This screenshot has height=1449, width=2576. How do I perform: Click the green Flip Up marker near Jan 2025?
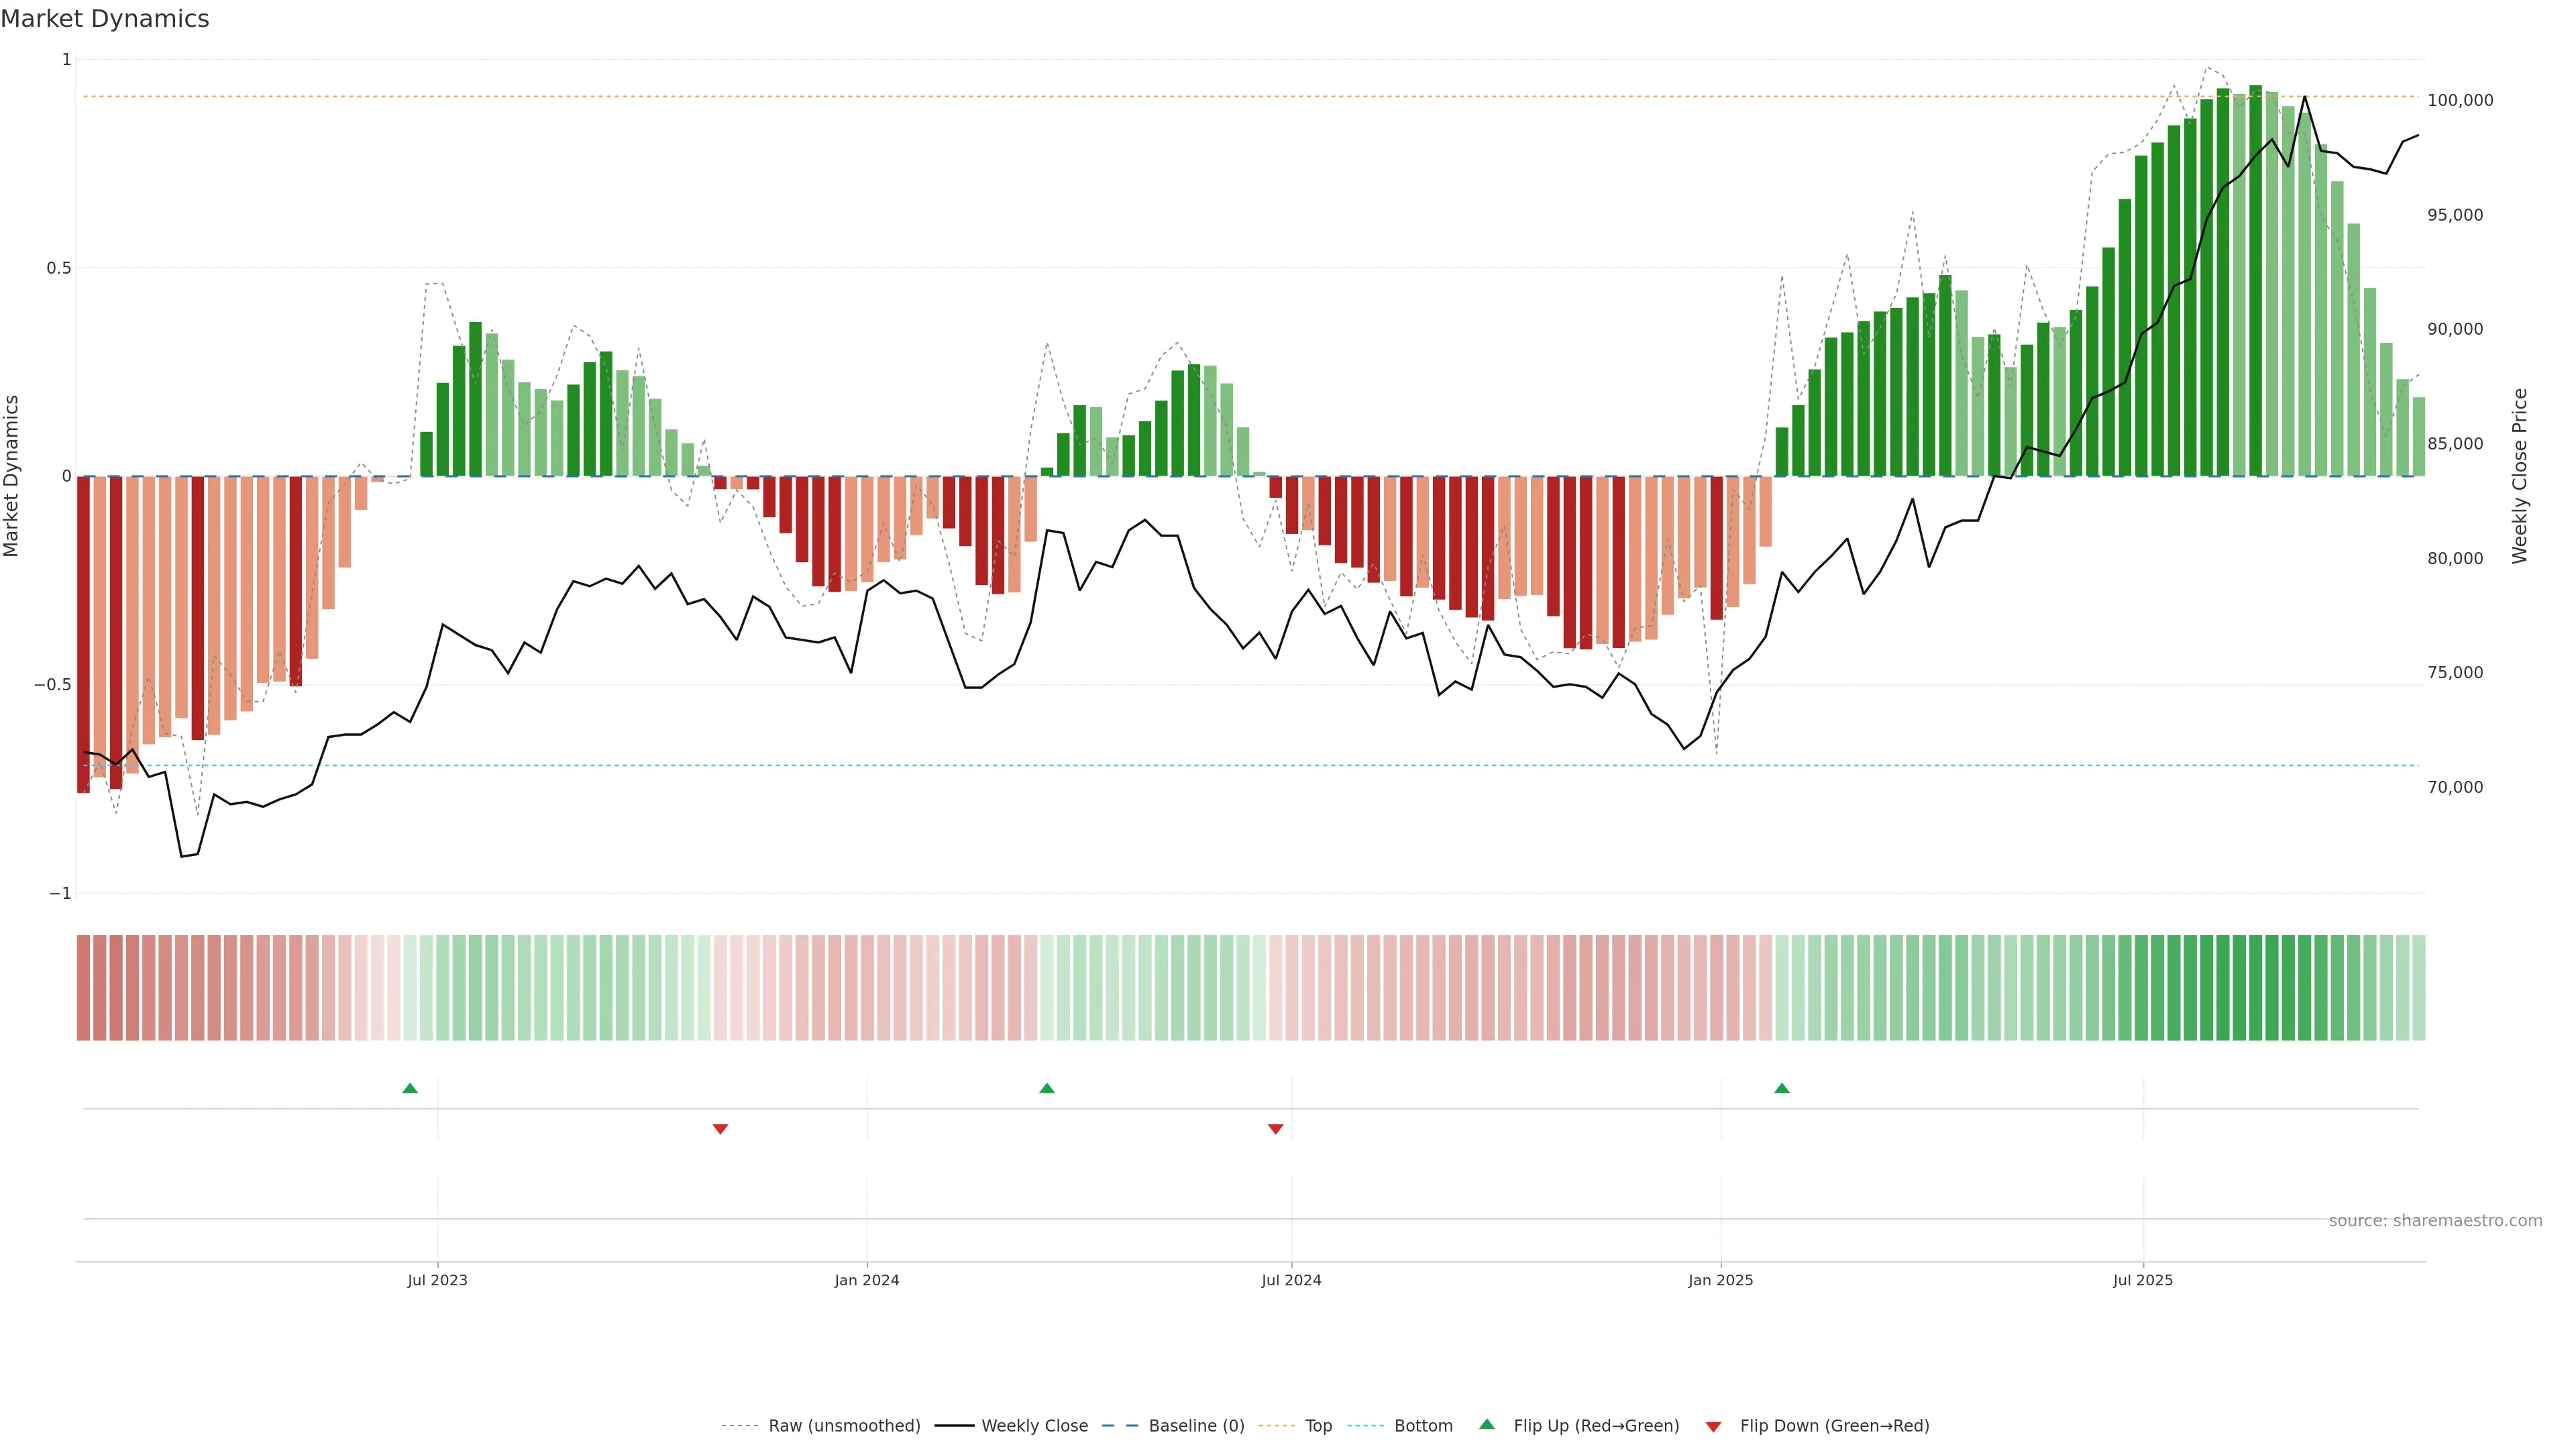click(1782, 1088)
